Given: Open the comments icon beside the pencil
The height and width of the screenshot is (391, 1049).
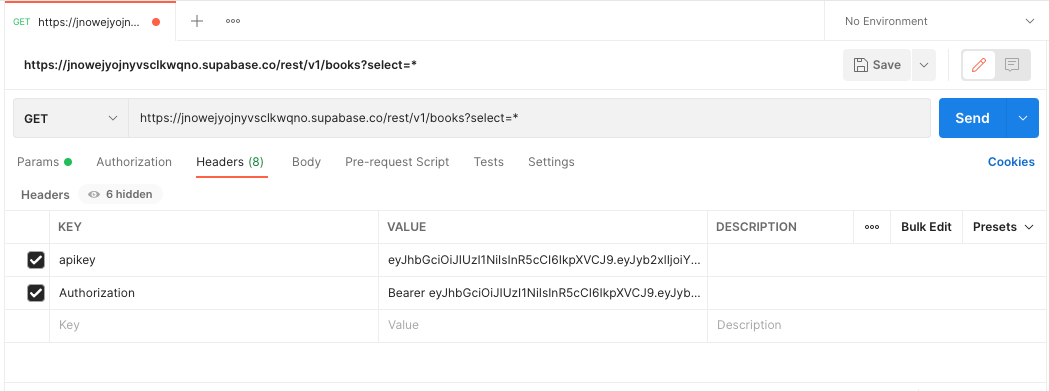Looking at the screenshot, I should click(x=1012, y=65).
